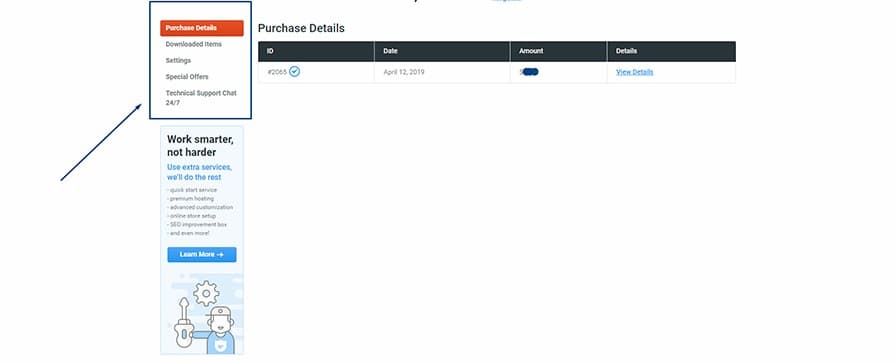This screenshot has width=895, height=363.
Task: Click the 'Work smarter, not harder' banner headline
Action: pos(200,146)
